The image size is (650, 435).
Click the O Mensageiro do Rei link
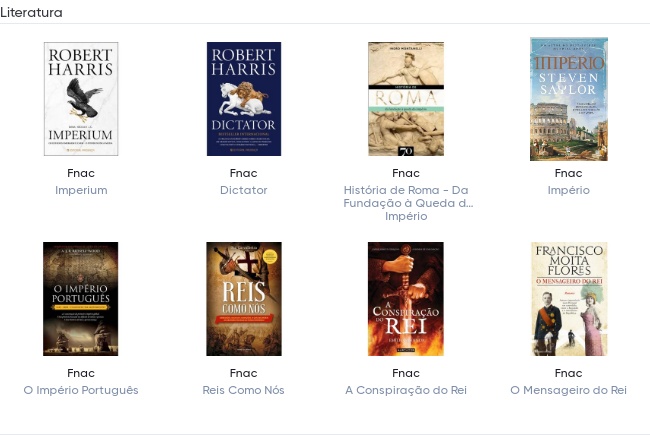568,390
